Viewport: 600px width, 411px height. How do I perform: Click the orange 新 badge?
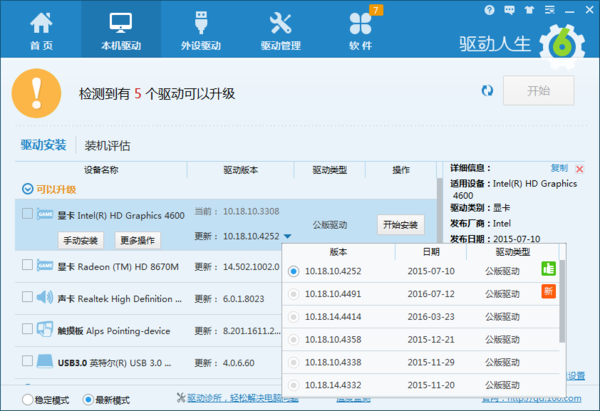(x=549, y=291)
